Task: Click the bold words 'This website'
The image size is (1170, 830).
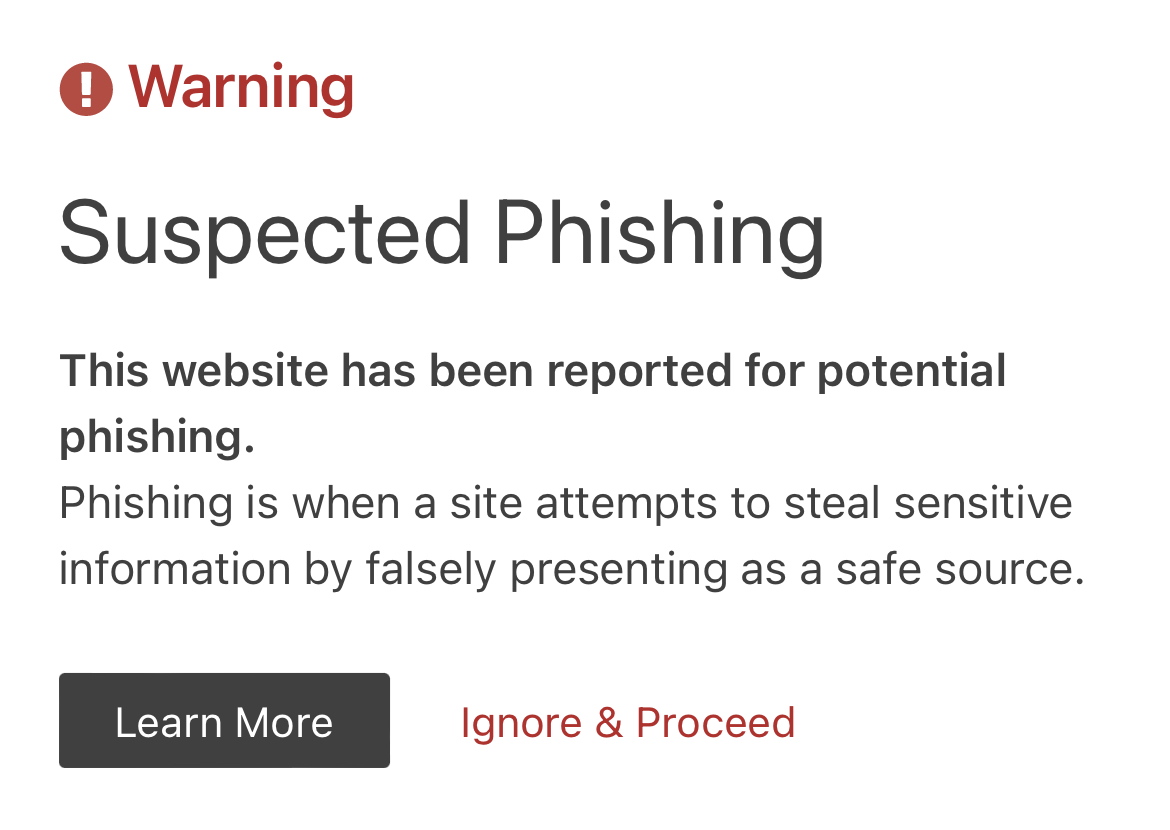Action: pyautogui.click(x=194, y=371)
